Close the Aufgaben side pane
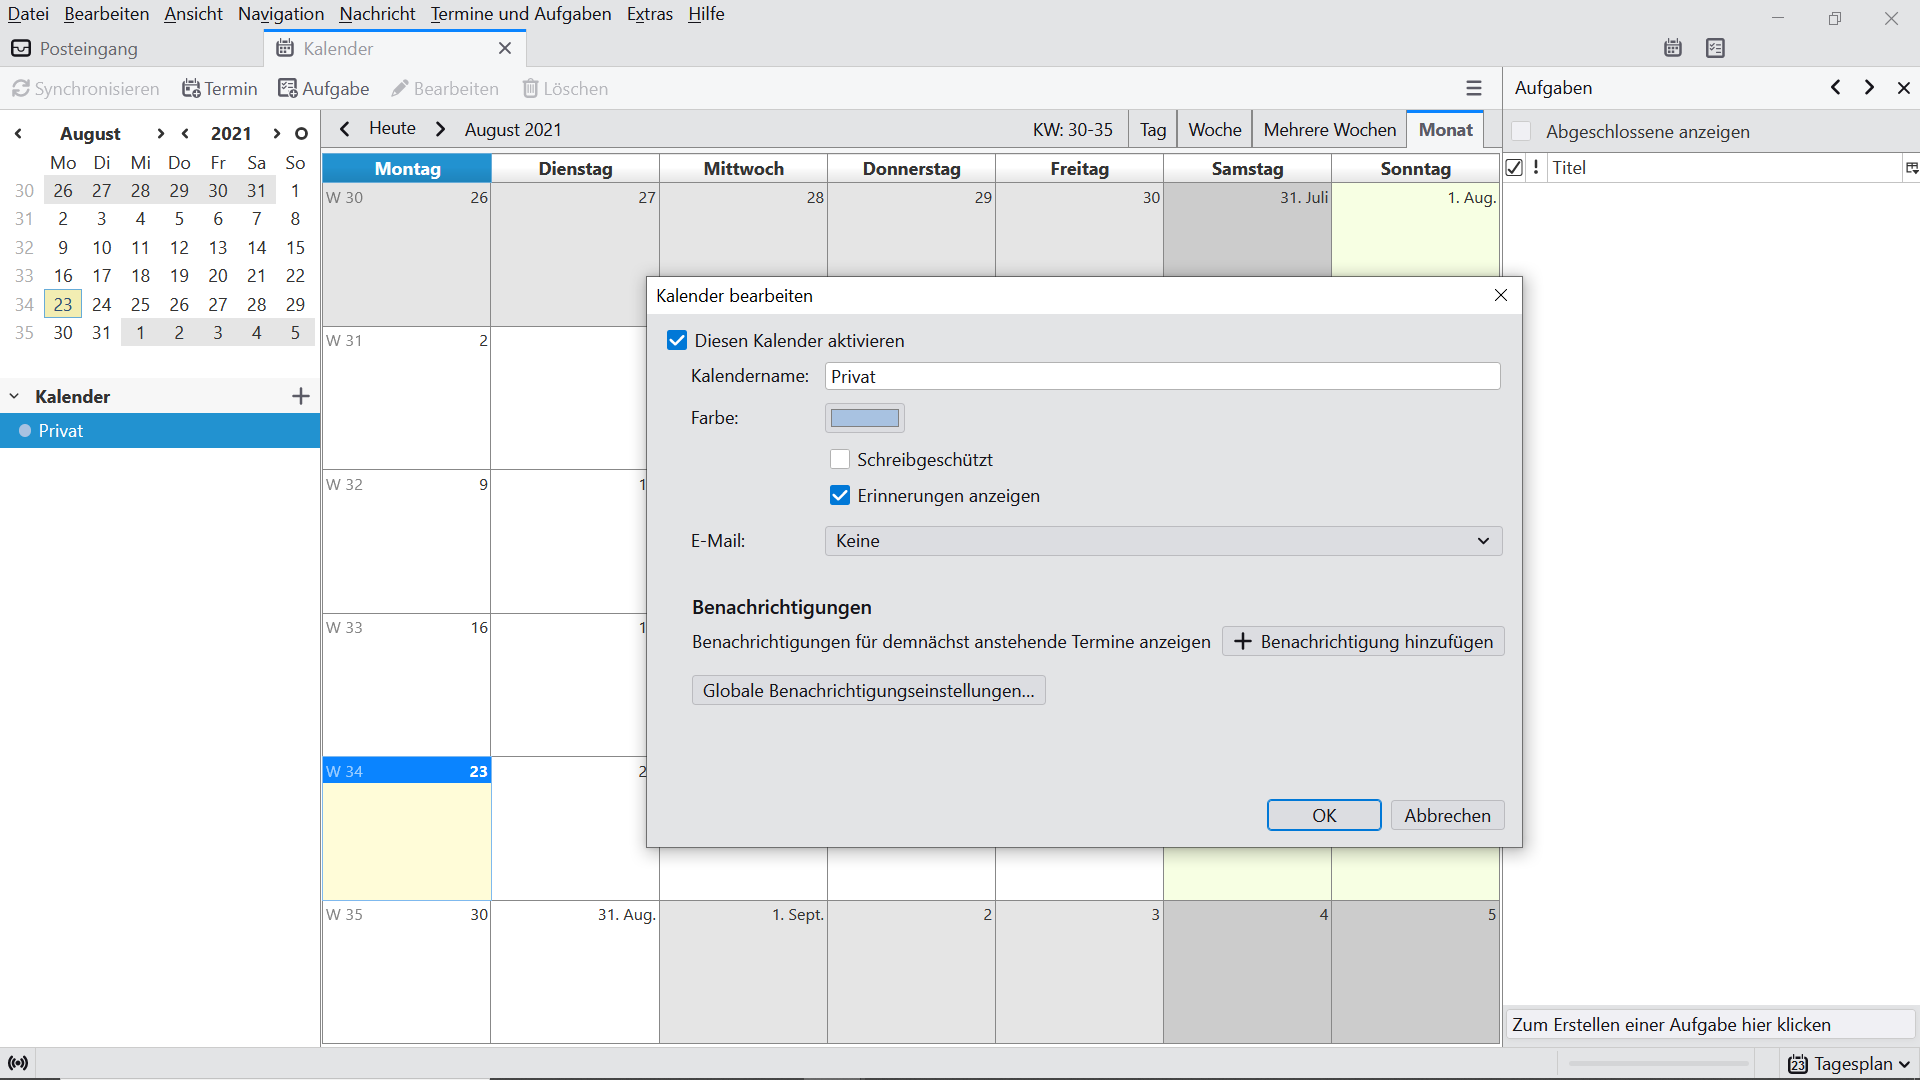The height and width of the screenshot is (1080, 1920). (x=1904, y=88)
